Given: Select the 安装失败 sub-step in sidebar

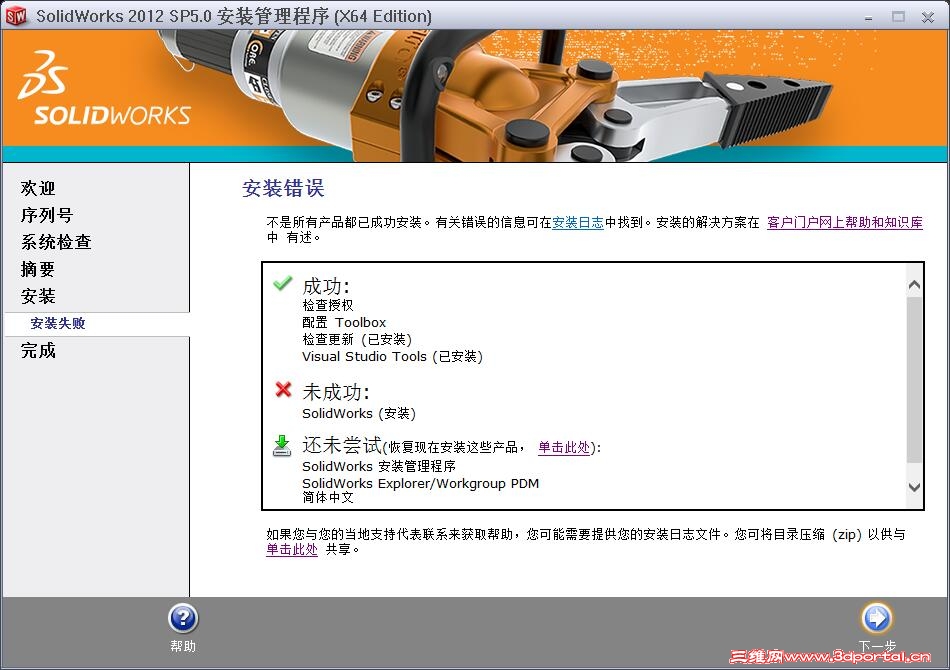Looking at the screenshot, I should pos(58,323).
